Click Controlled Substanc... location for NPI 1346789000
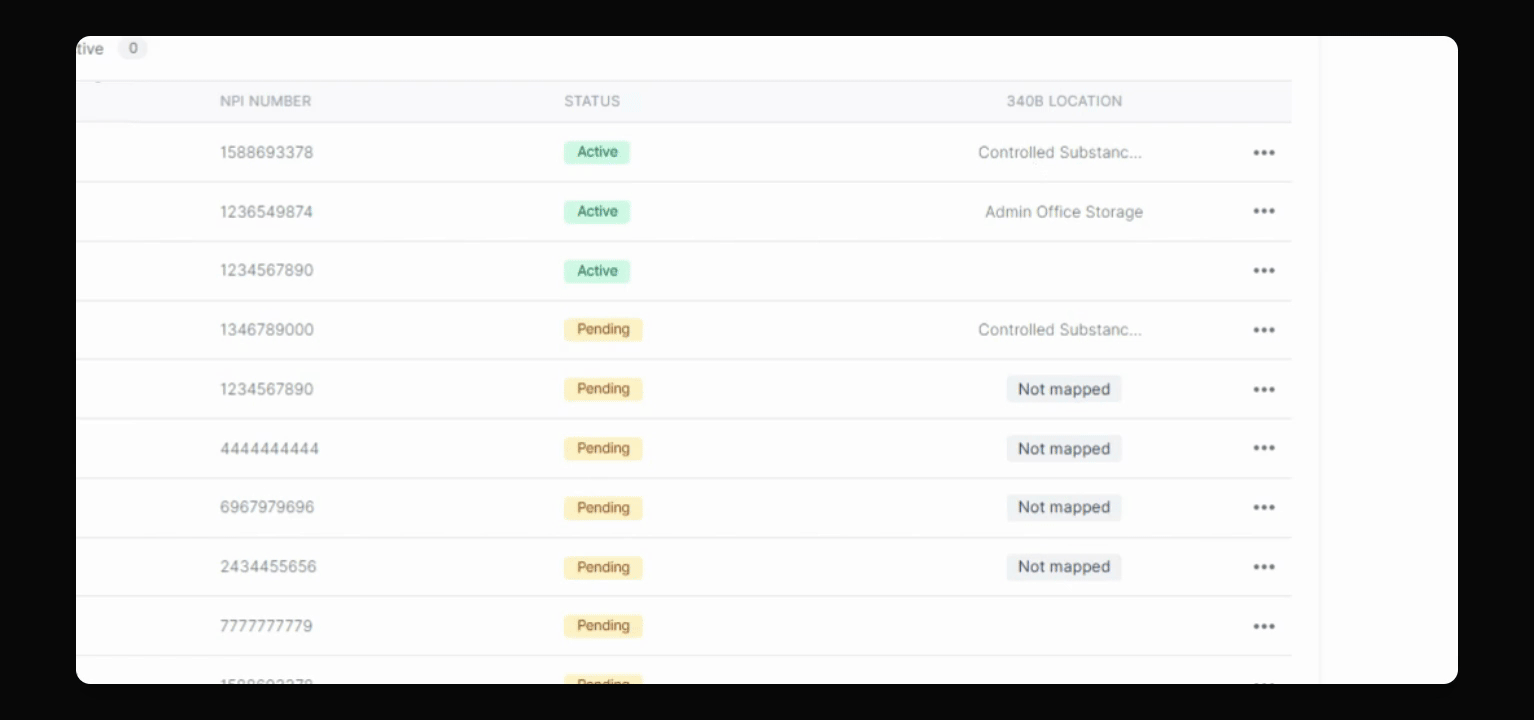This screenshot has height=720, width=1534. click(1060, 330)
